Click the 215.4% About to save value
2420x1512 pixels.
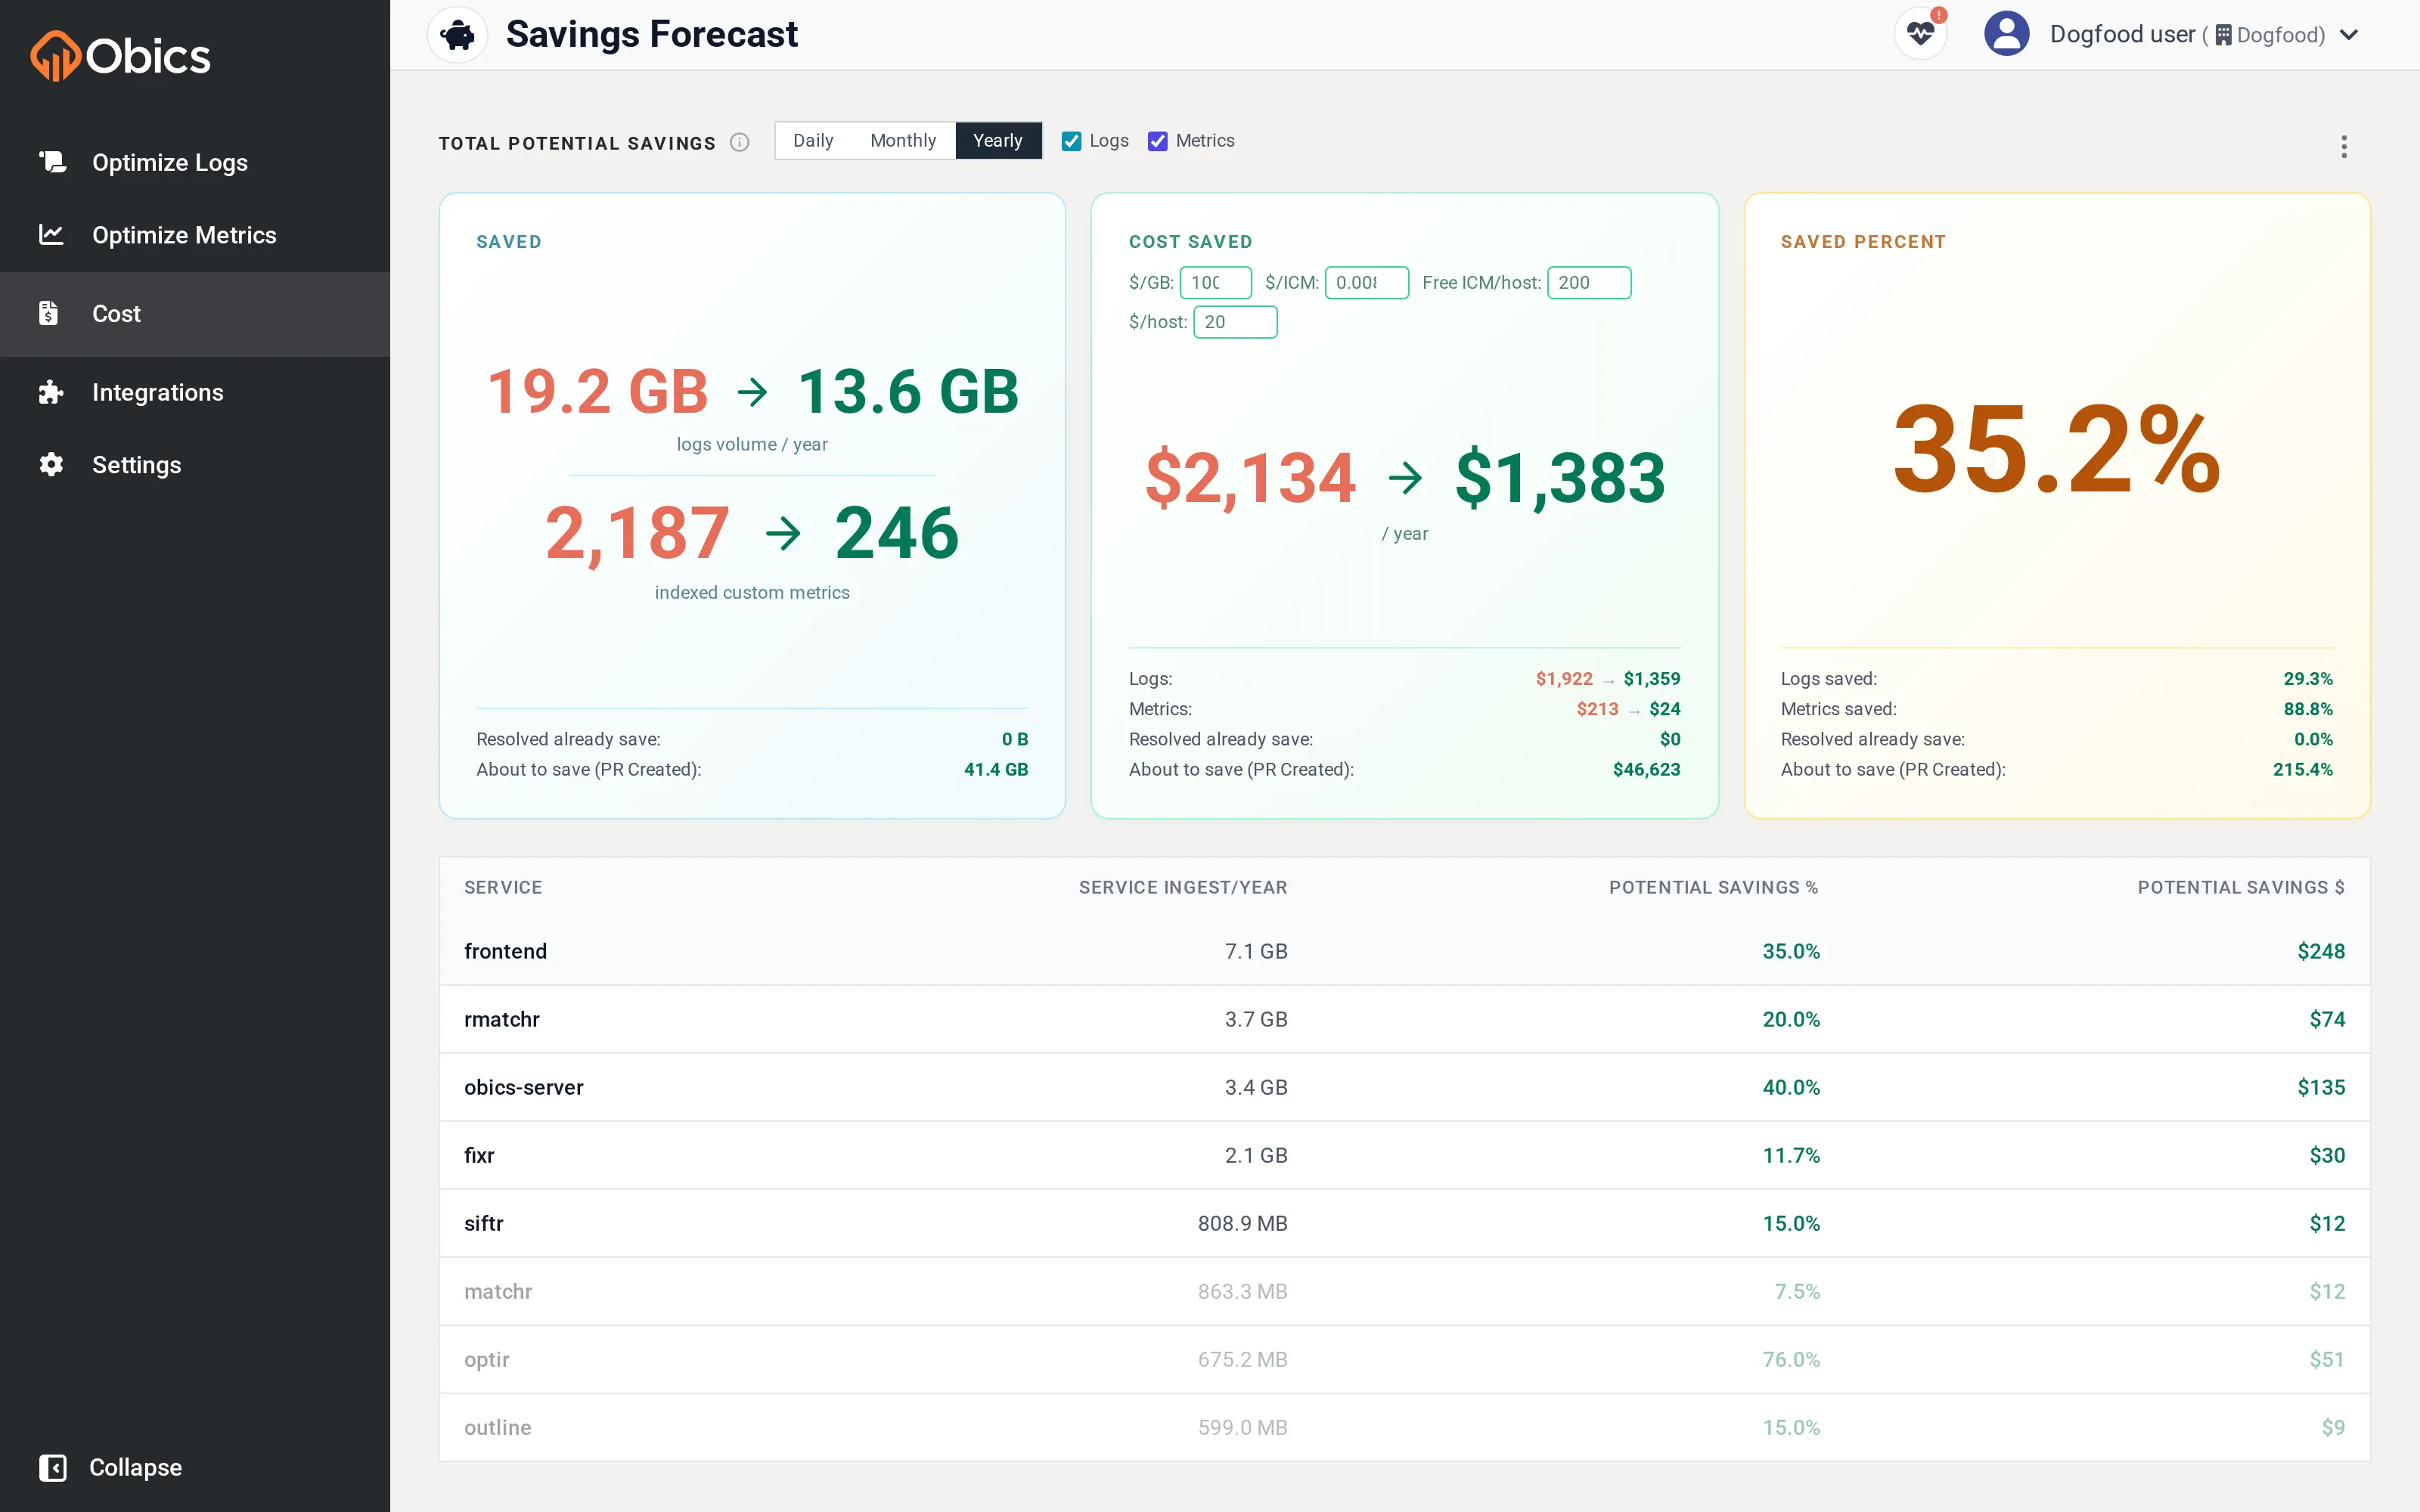[2303, 769]
